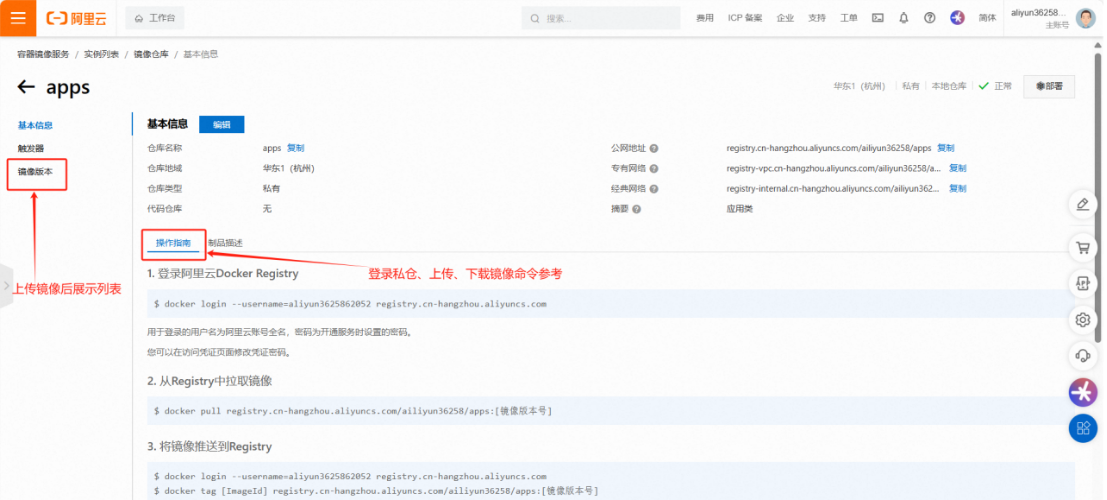
Task: Copy the 专有网络 registry address
Action: point(957,168)
